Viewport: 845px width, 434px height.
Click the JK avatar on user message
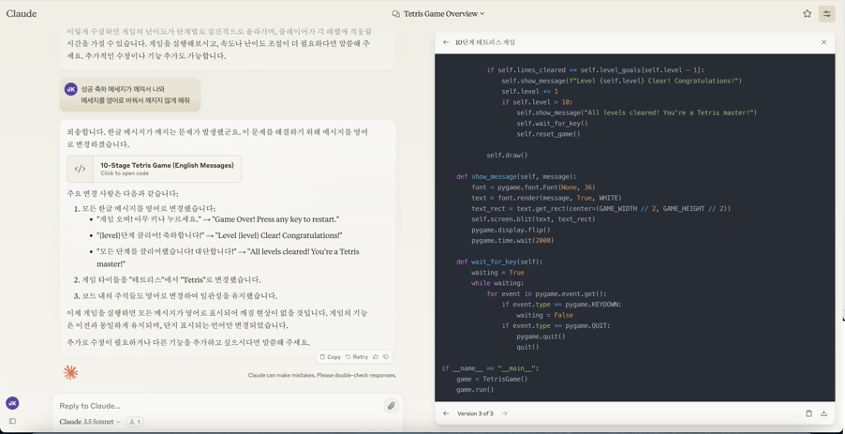(x=71, y=89)
